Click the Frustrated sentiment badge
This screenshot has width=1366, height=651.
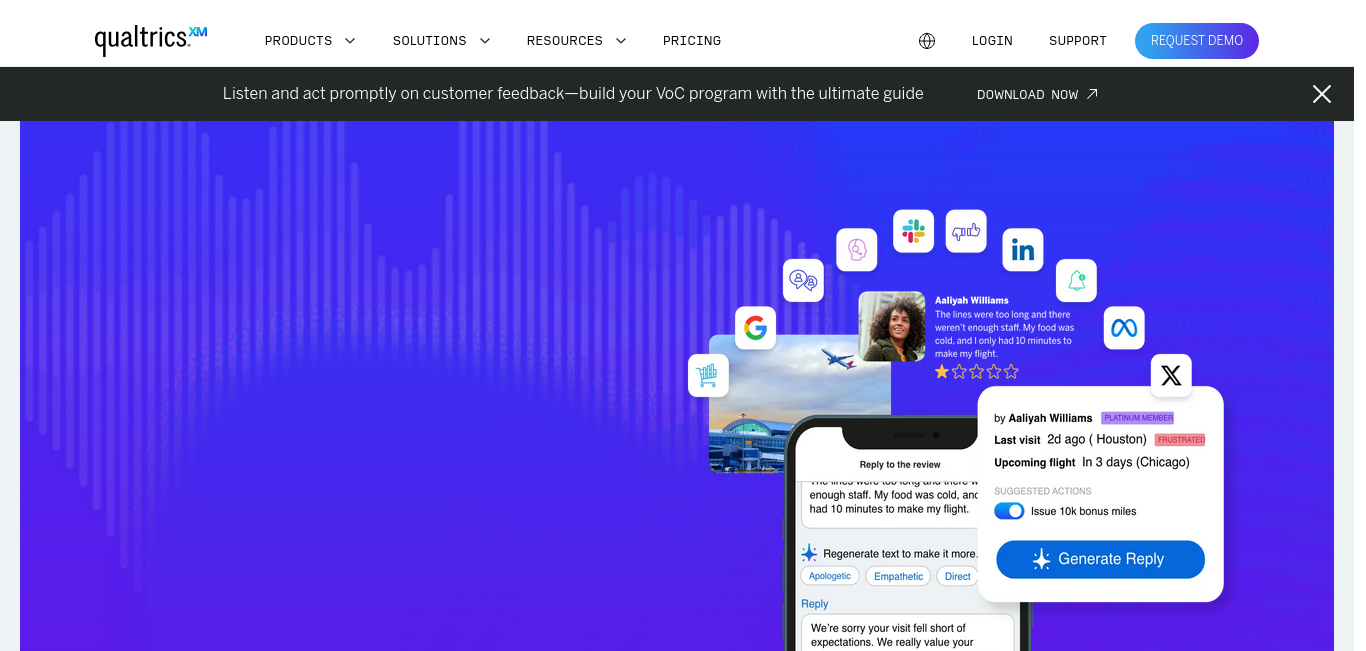1180,440
